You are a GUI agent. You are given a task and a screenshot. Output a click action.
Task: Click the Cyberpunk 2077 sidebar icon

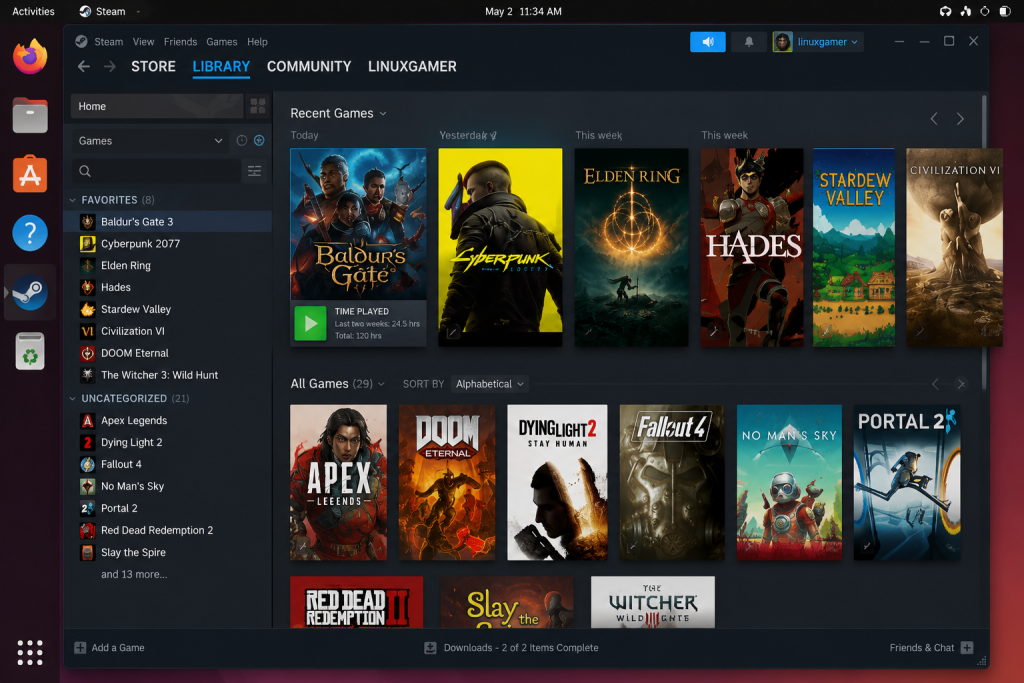point(88,244)
